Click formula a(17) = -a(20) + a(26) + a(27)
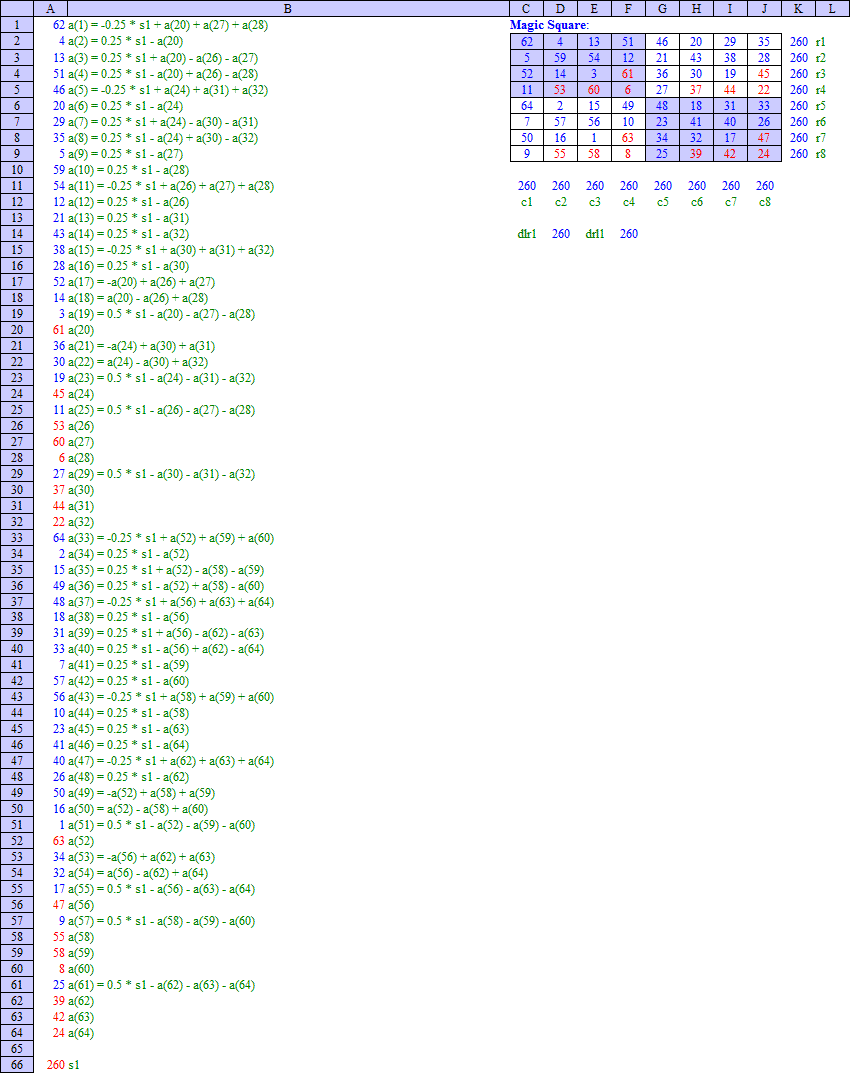Viewport: 852px width, 1074px height. [141, 282]
